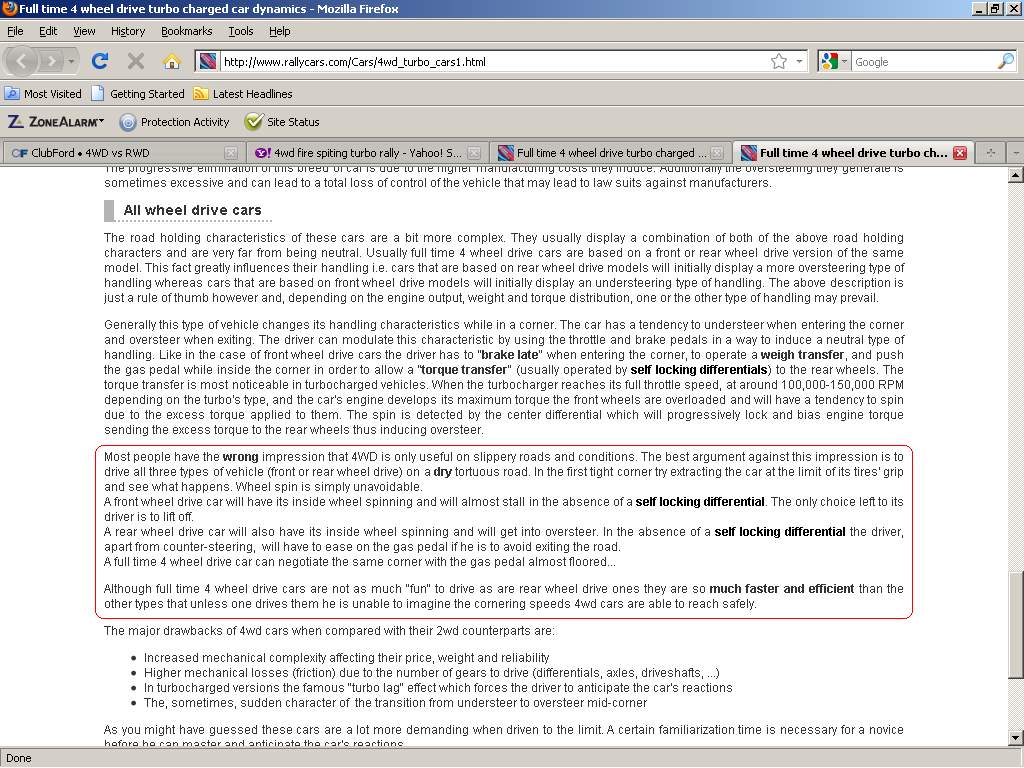Viewport: 1024px width, 768px height.
Task: Open the Bookmarks menu
Action: click(x=186, y=31)
